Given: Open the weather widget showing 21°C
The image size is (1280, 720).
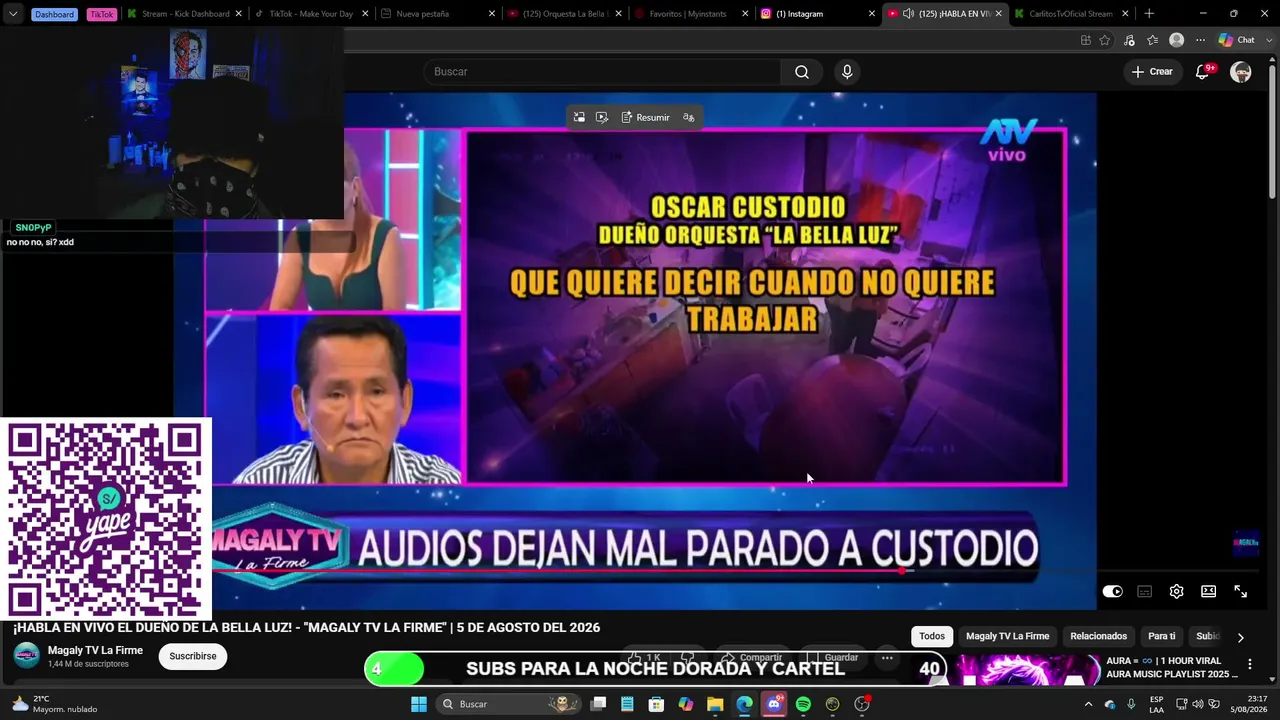Looking at the screenshot, I should (x=55, y=704).
